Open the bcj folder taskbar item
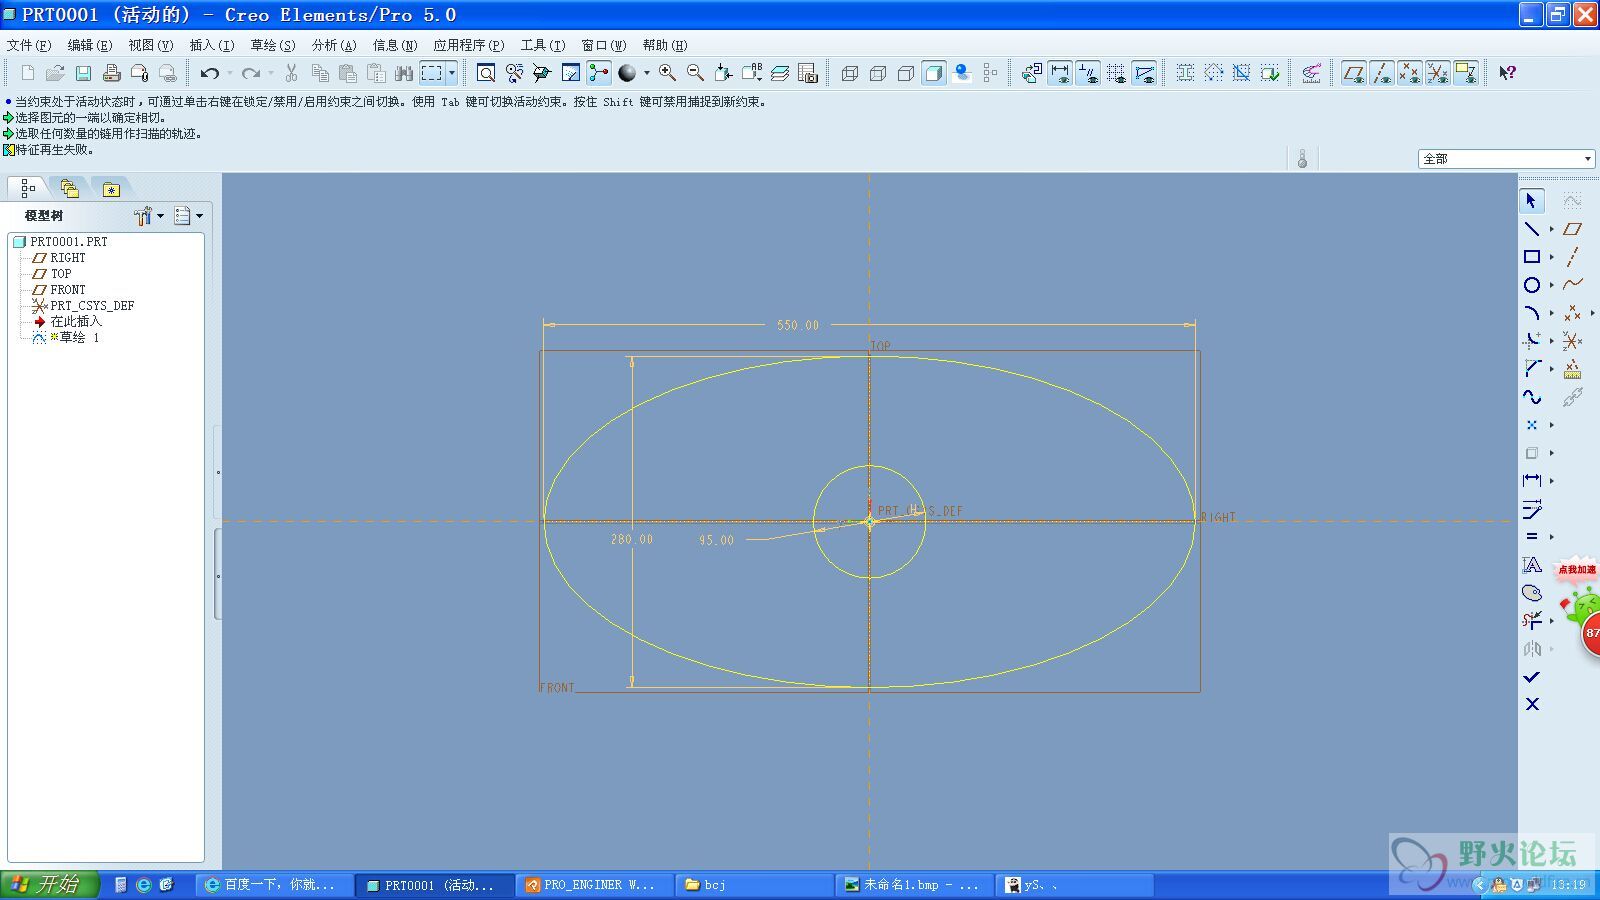Image resolution: width=1600 pixels, height=900 pixels. [755, 885]
